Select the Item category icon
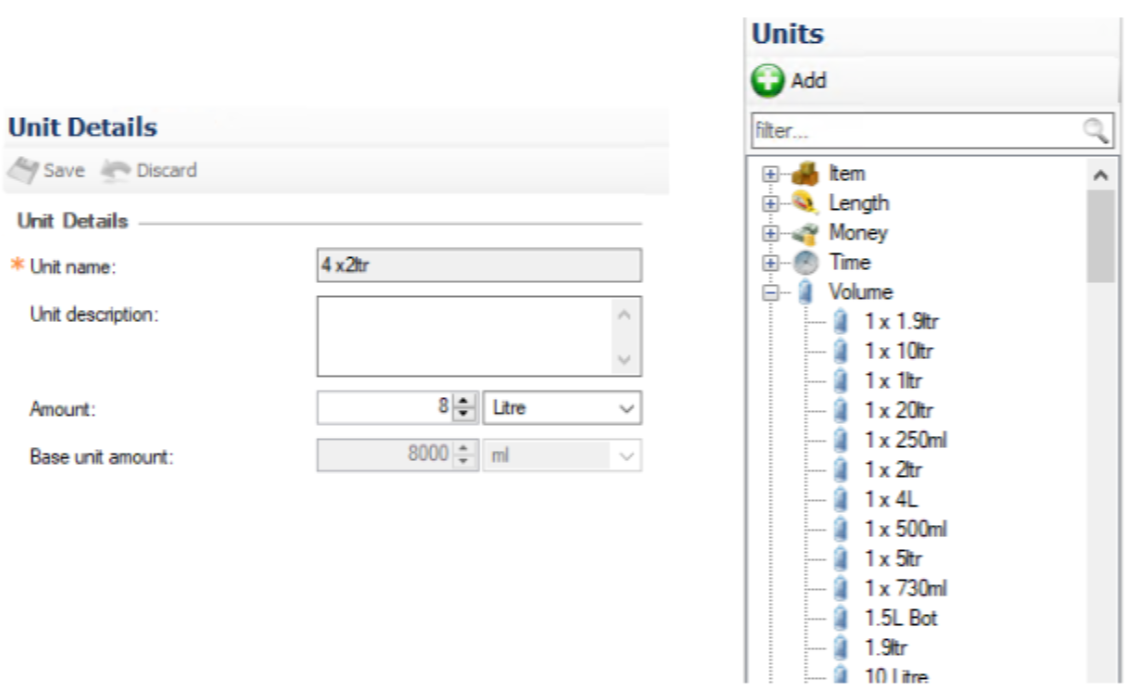This screenshot has width=1125, height=686. point(804,174)
